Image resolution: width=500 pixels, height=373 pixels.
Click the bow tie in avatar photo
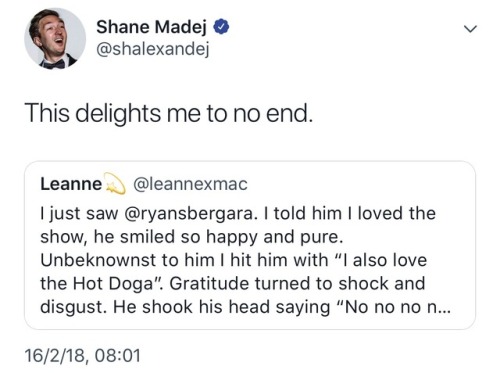[54, 63]
